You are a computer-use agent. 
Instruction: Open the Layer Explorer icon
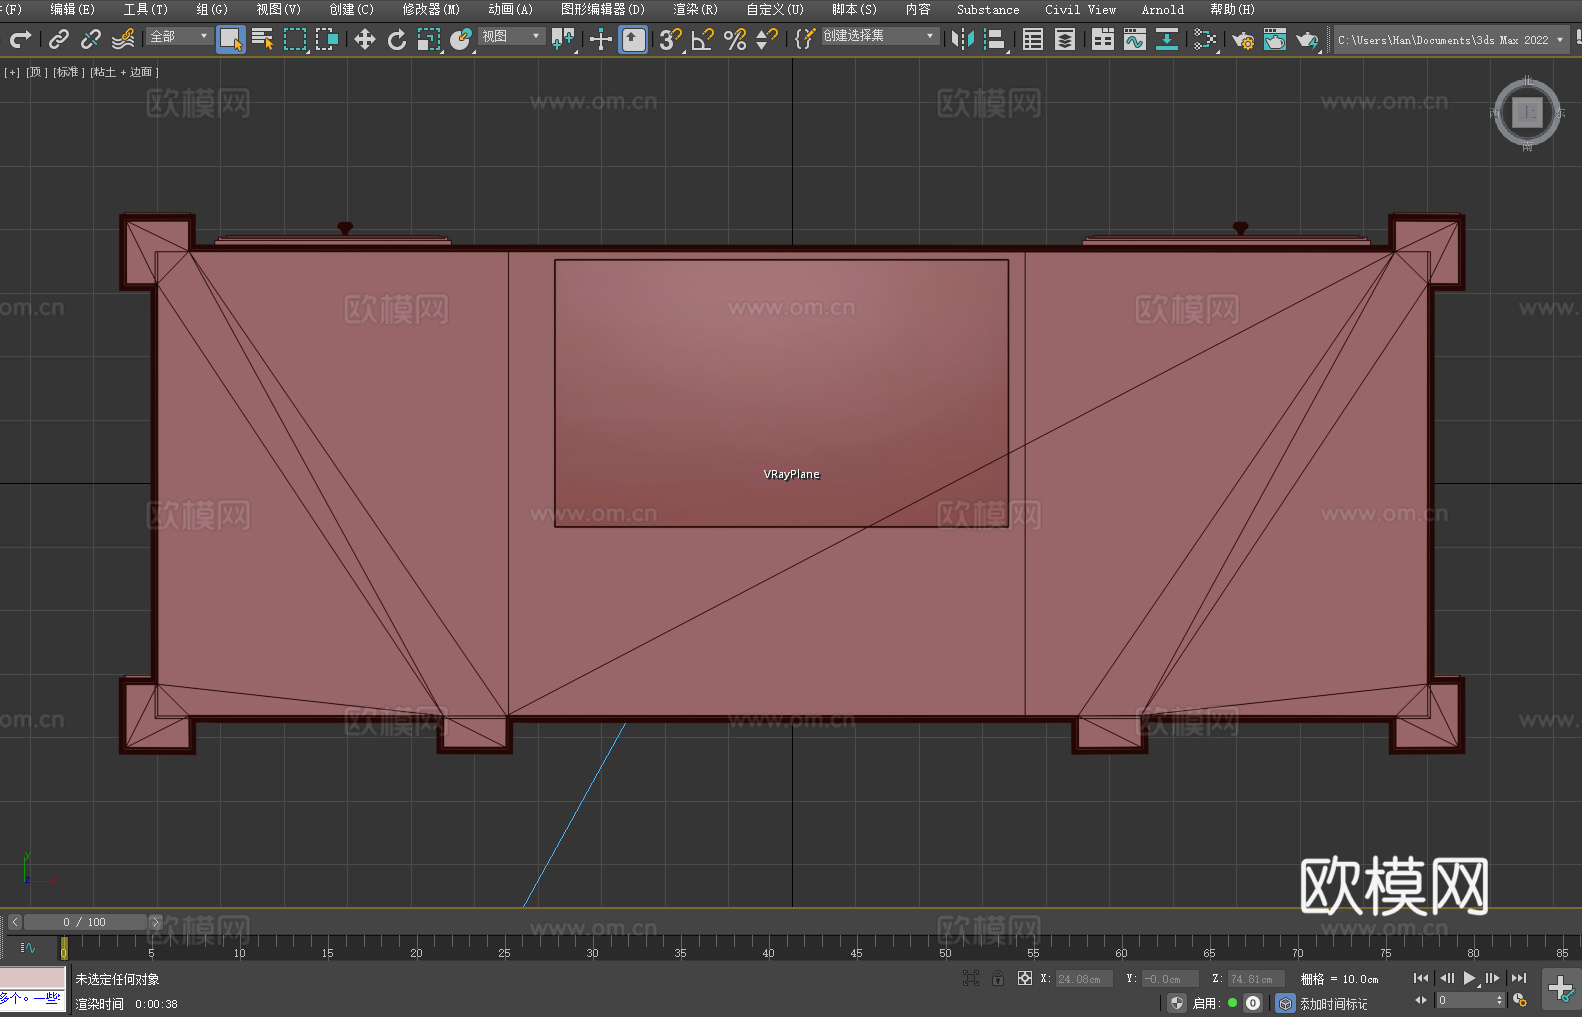1065,39
